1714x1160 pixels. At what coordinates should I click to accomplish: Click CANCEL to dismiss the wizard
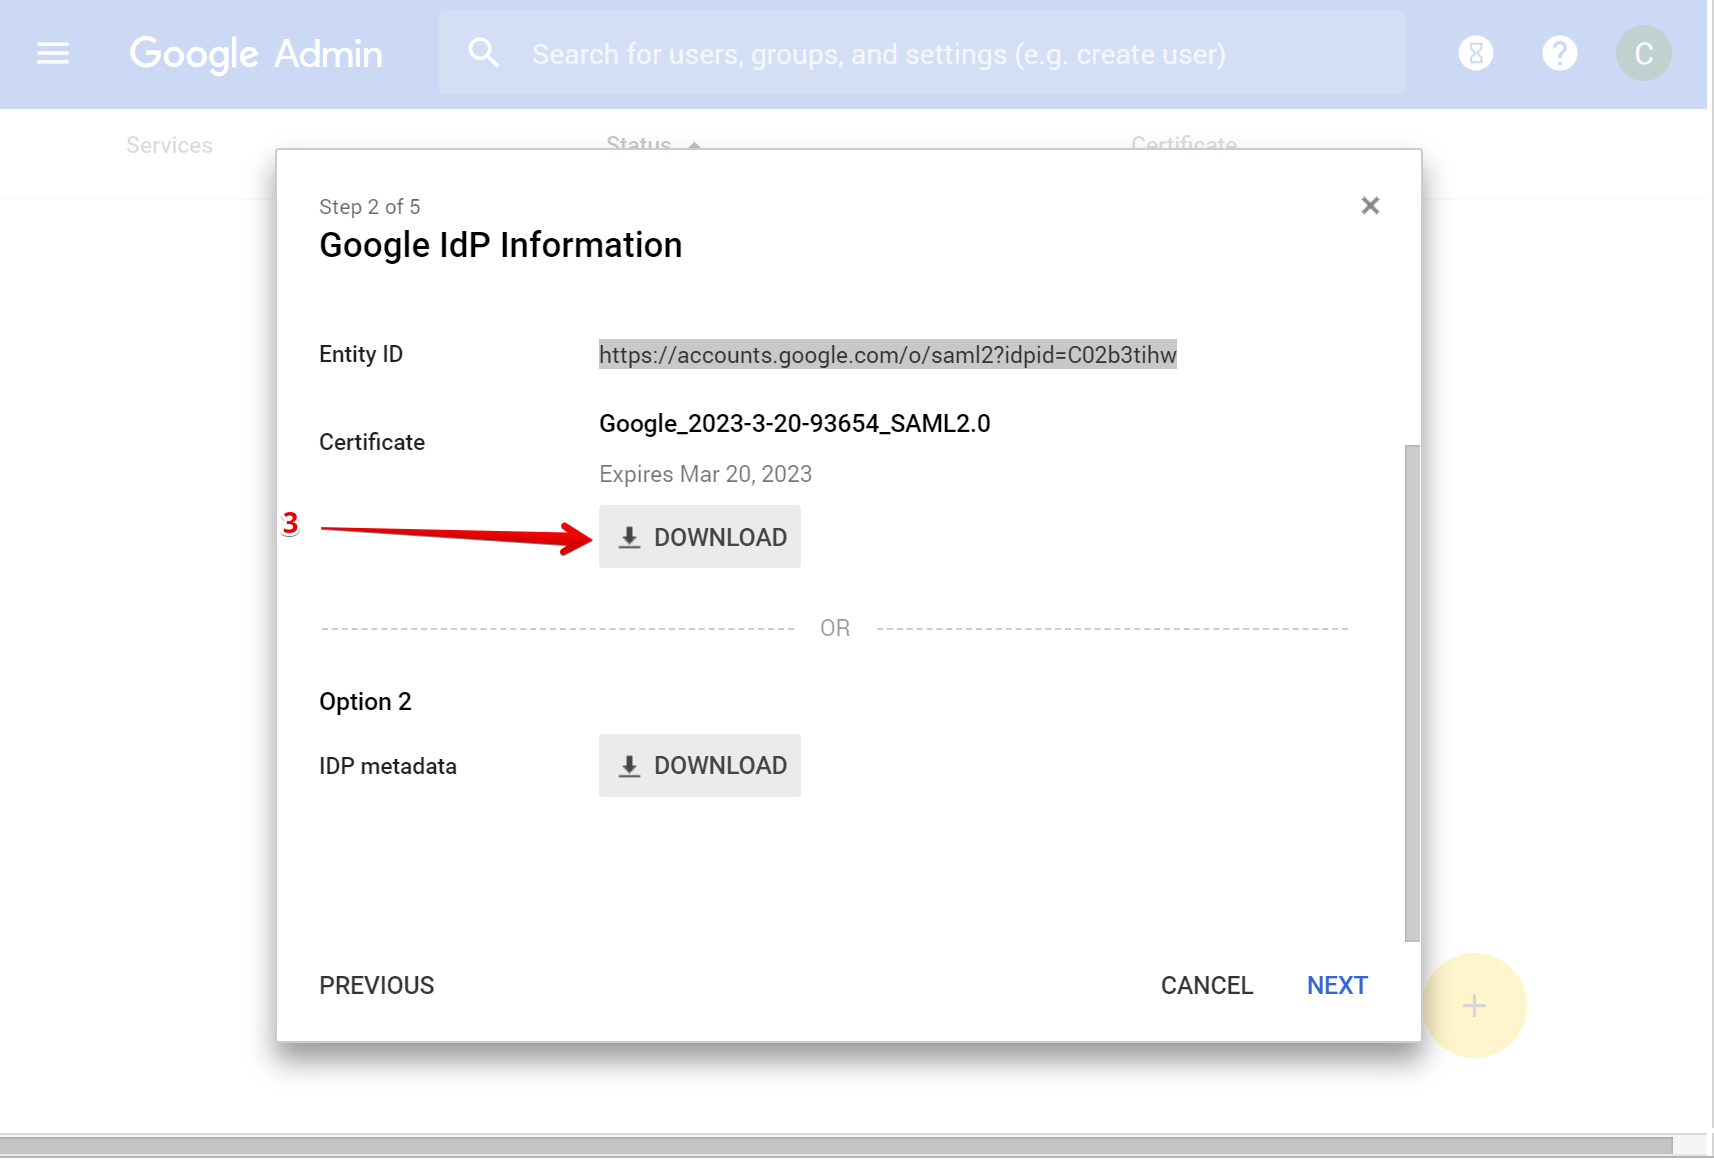coord(1207,985)
